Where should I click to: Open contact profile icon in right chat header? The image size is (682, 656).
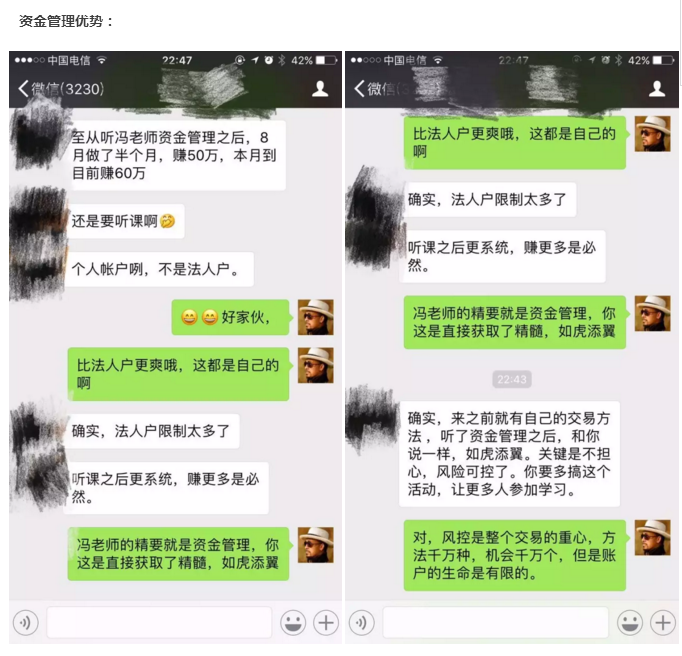(657, 89)
